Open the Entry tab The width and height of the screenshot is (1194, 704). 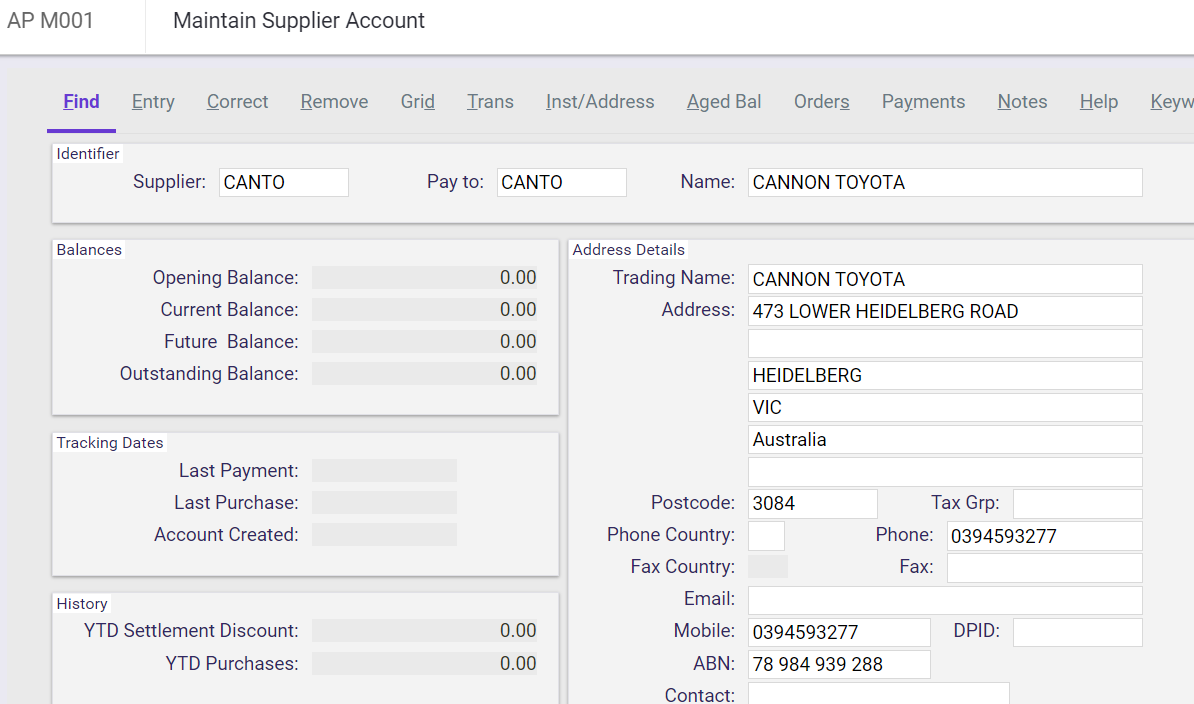click(153, 102)
